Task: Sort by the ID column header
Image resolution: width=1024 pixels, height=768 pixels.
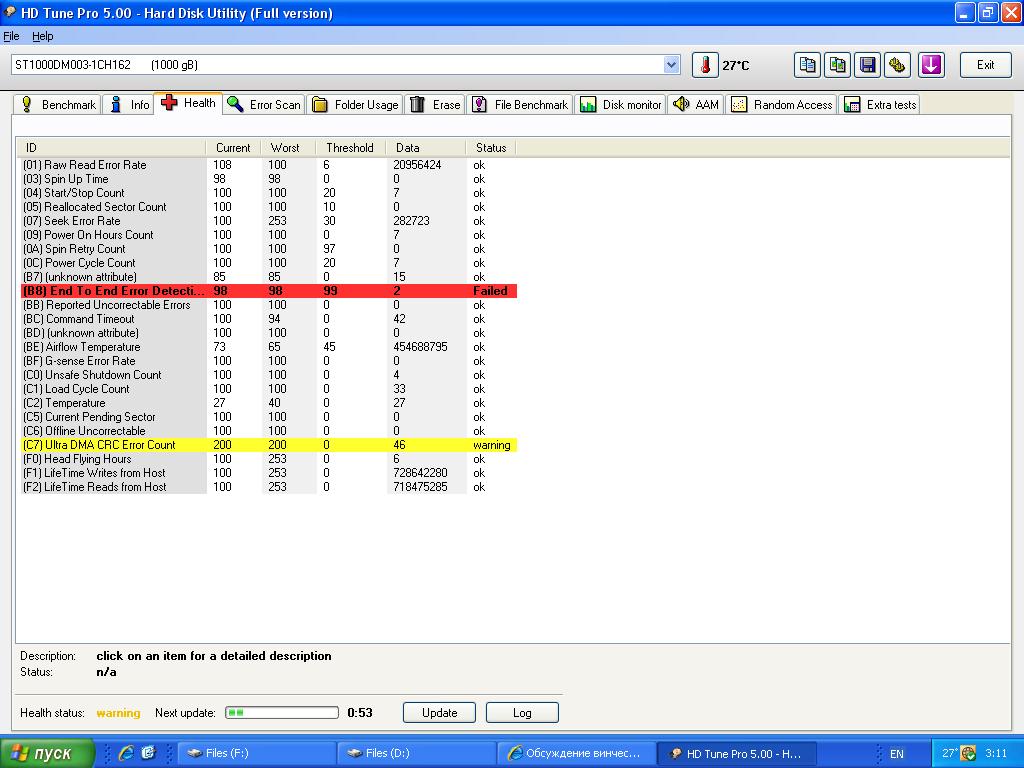Action: coord(111,148)
